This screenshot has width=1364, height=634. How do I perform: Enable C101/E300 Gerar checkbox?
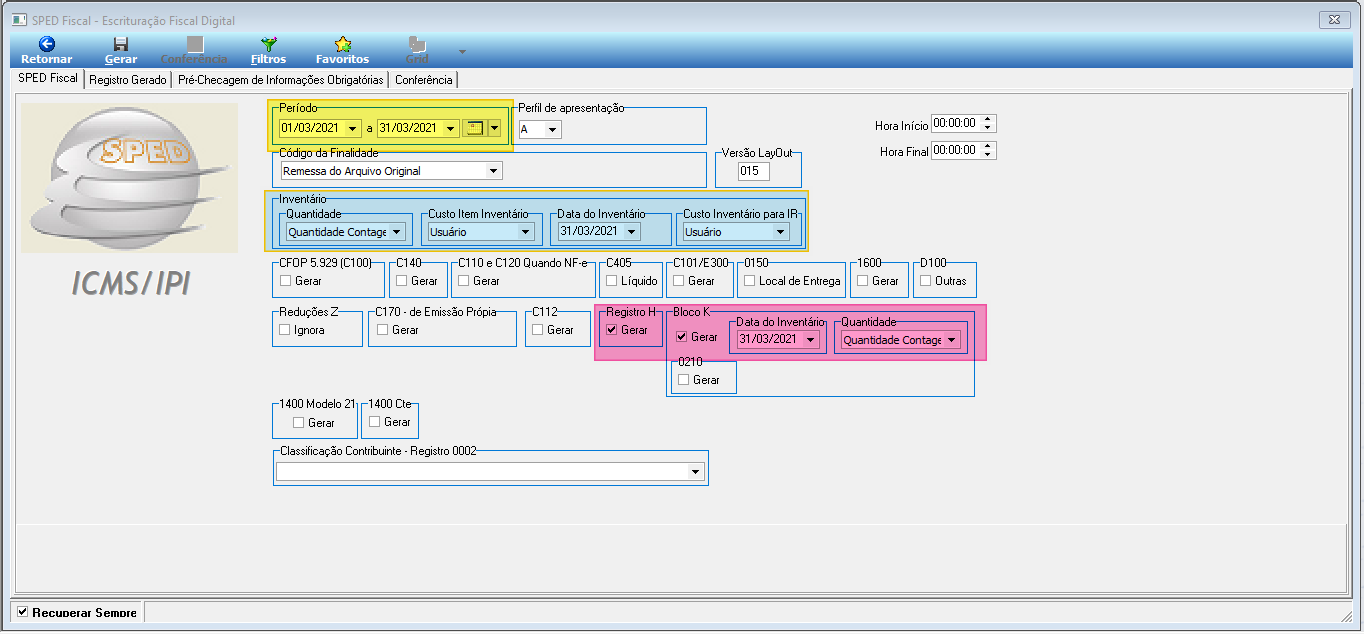(x=679, y=281)
